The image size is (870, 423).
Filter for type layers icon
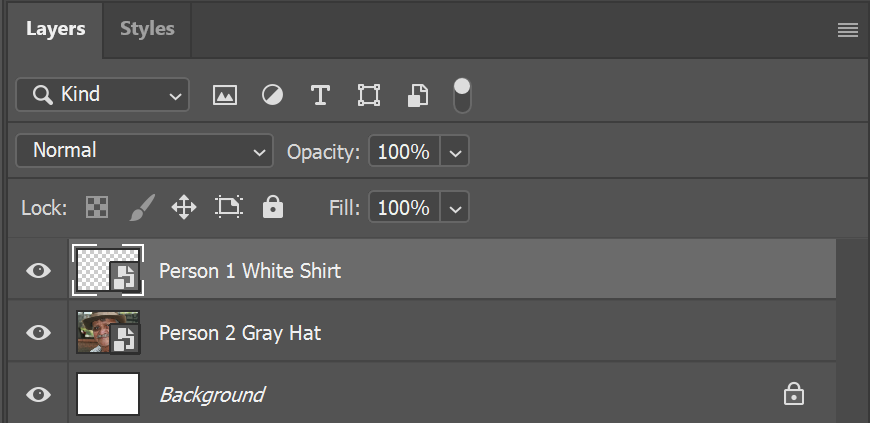point(320,95)
